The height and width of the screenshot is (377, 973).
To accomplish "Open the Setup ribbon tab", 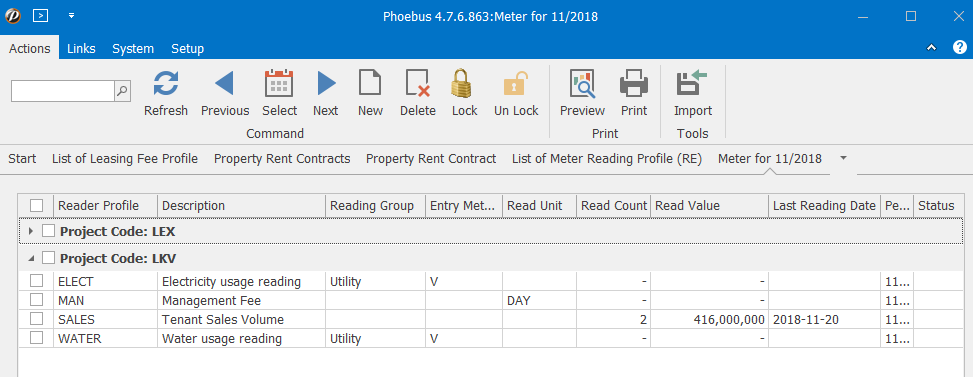I will click(187, 48).
